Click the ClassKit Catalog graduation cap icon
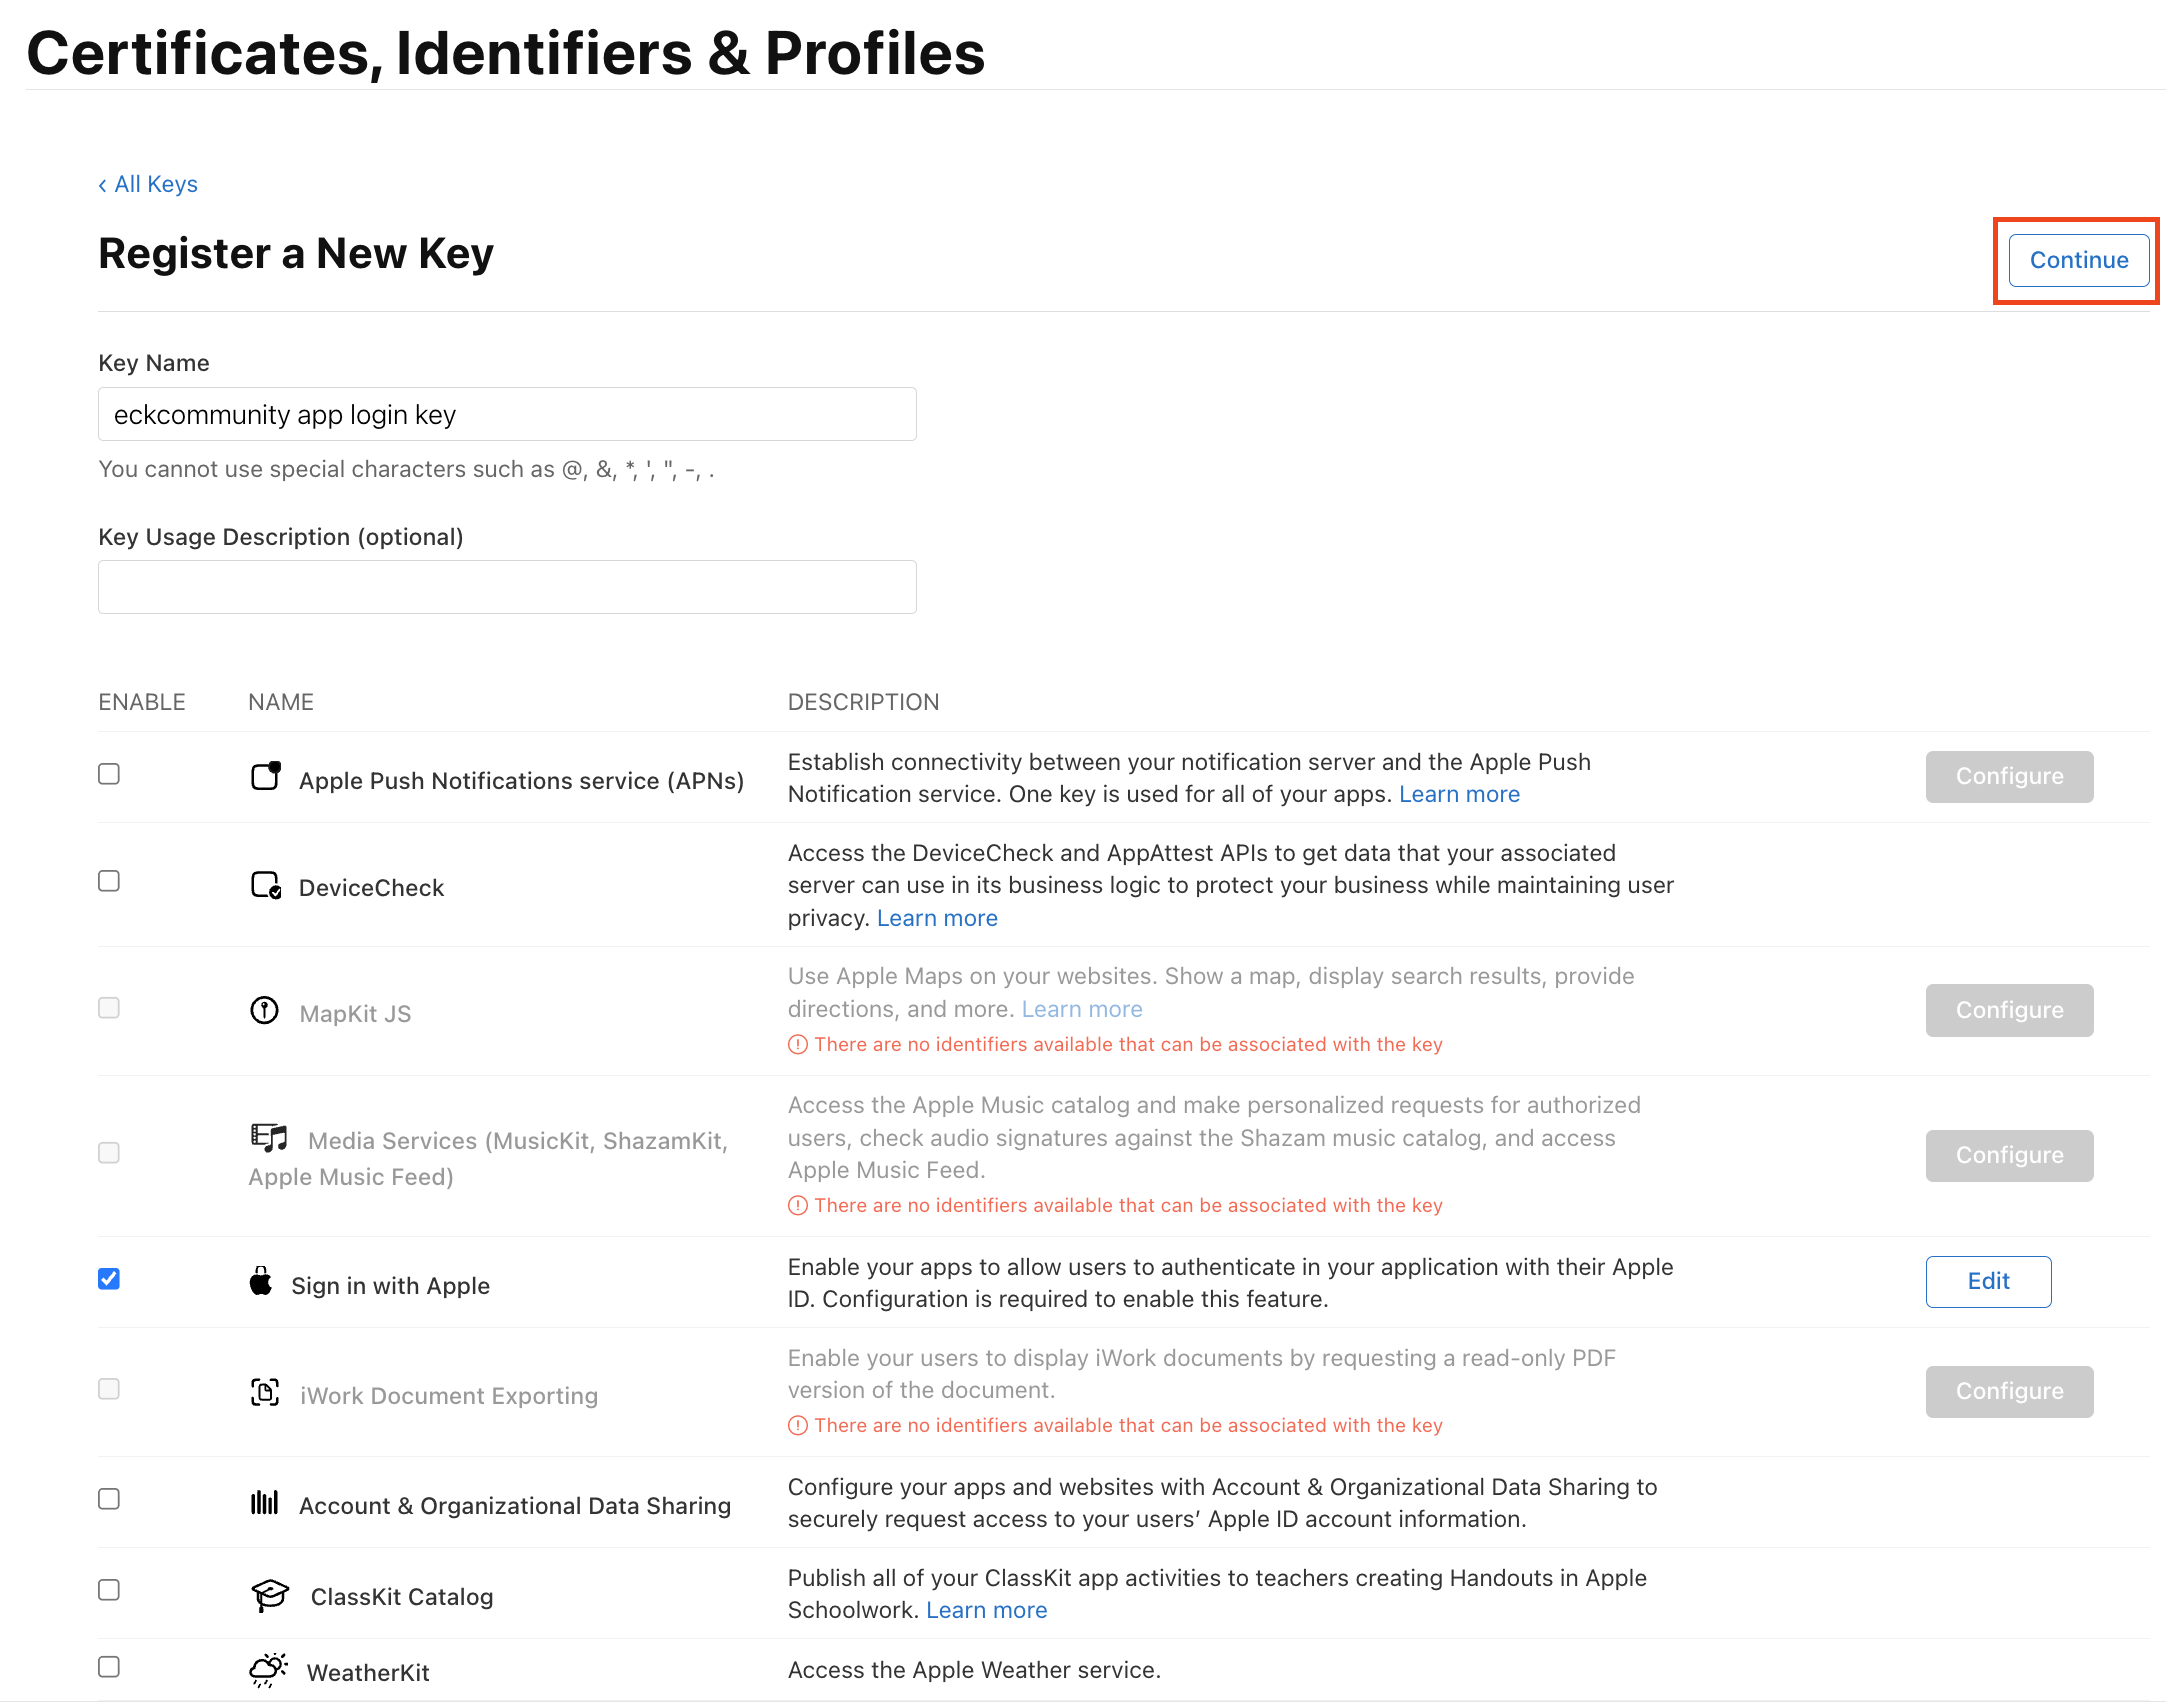Image resolution: width=2166 pixels, height=1702 pixels. coord(269,1594)
